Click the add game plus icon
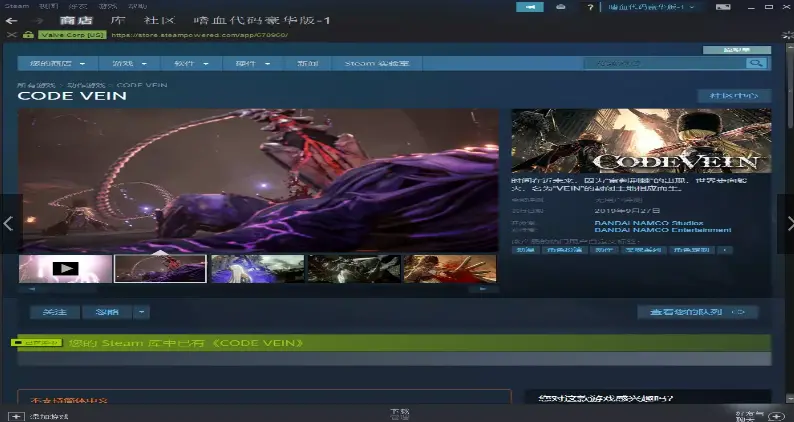This screenshot has height=422, width=794. [16, 416]
